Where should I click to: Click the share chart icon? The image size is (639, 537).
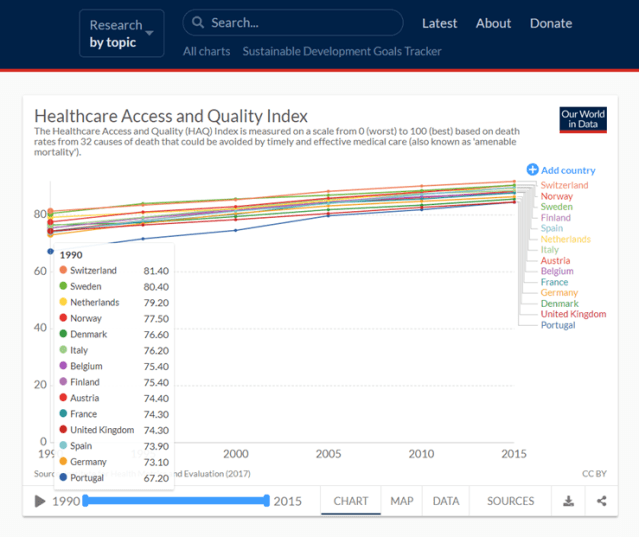pyautogui.click(x=601, y=501)
